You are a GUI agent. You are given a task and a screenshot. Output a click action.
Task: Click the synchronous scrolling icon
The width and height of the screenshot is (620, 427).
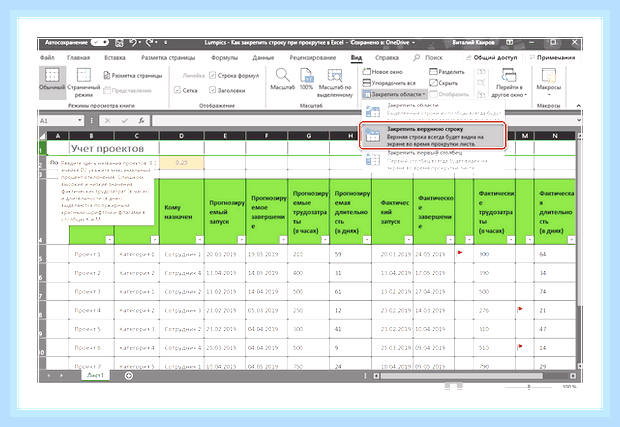[x=481, y=83]
